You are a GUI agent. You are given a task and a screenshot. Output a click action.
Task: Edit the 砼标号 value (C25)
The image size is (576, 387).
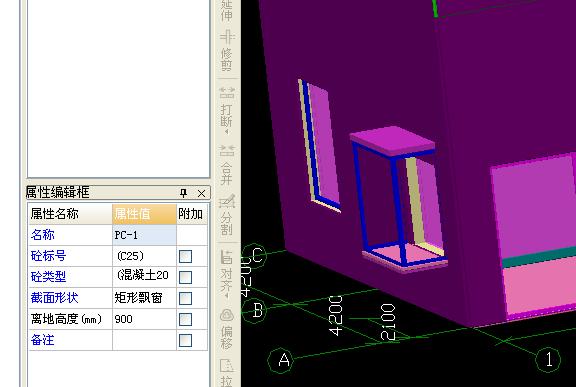coord(144,256)
